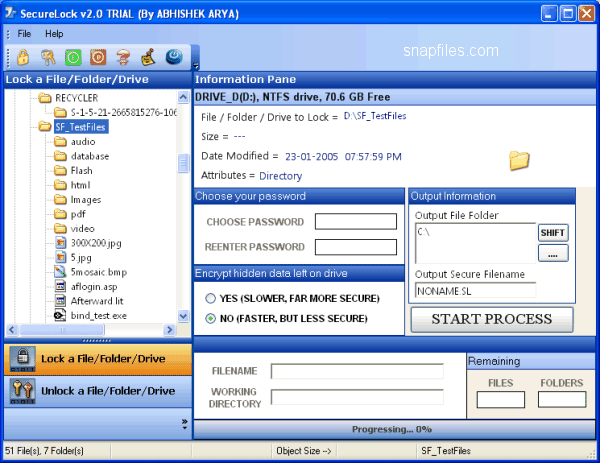Click the FILENAME field

(357, 372)
